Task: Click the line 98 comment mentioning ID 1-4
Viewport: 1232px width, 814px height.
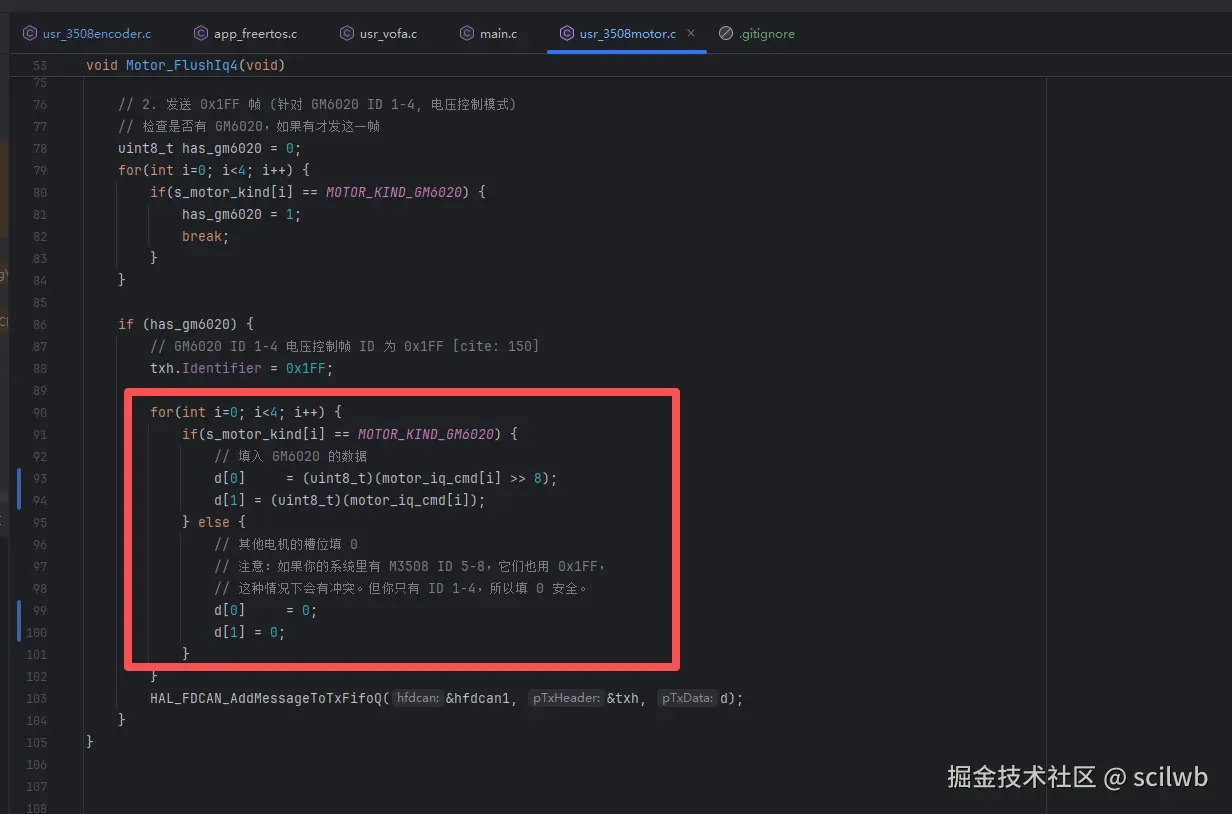Action: coord(402,588)
